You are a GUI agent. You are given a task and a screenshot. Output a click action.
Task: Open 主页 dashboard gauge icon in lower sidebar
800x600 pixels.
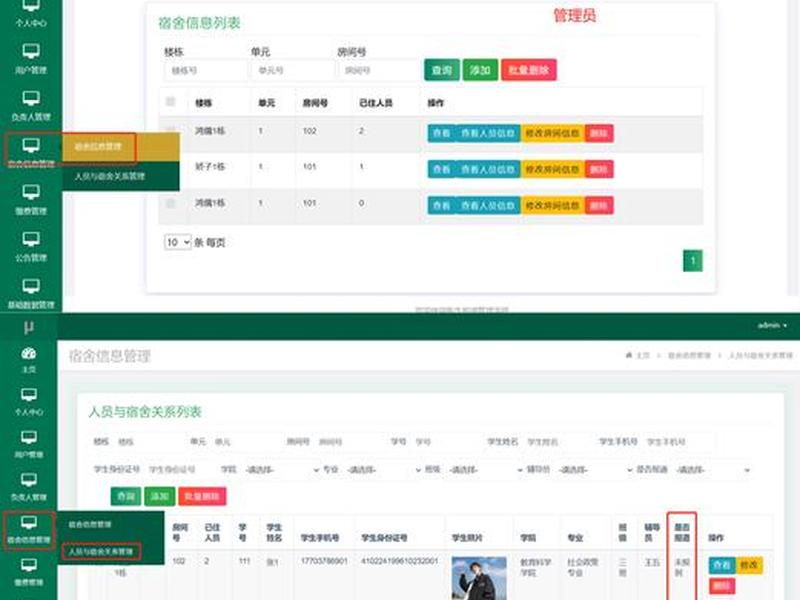(x=29, y=353)
